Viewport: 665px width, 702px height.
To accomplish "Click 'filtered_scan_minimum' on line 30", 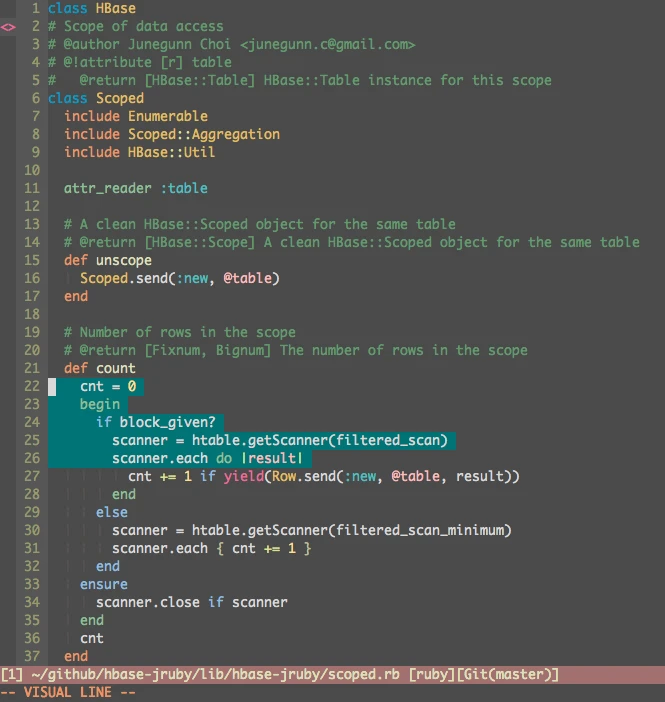I will point(420,531).
